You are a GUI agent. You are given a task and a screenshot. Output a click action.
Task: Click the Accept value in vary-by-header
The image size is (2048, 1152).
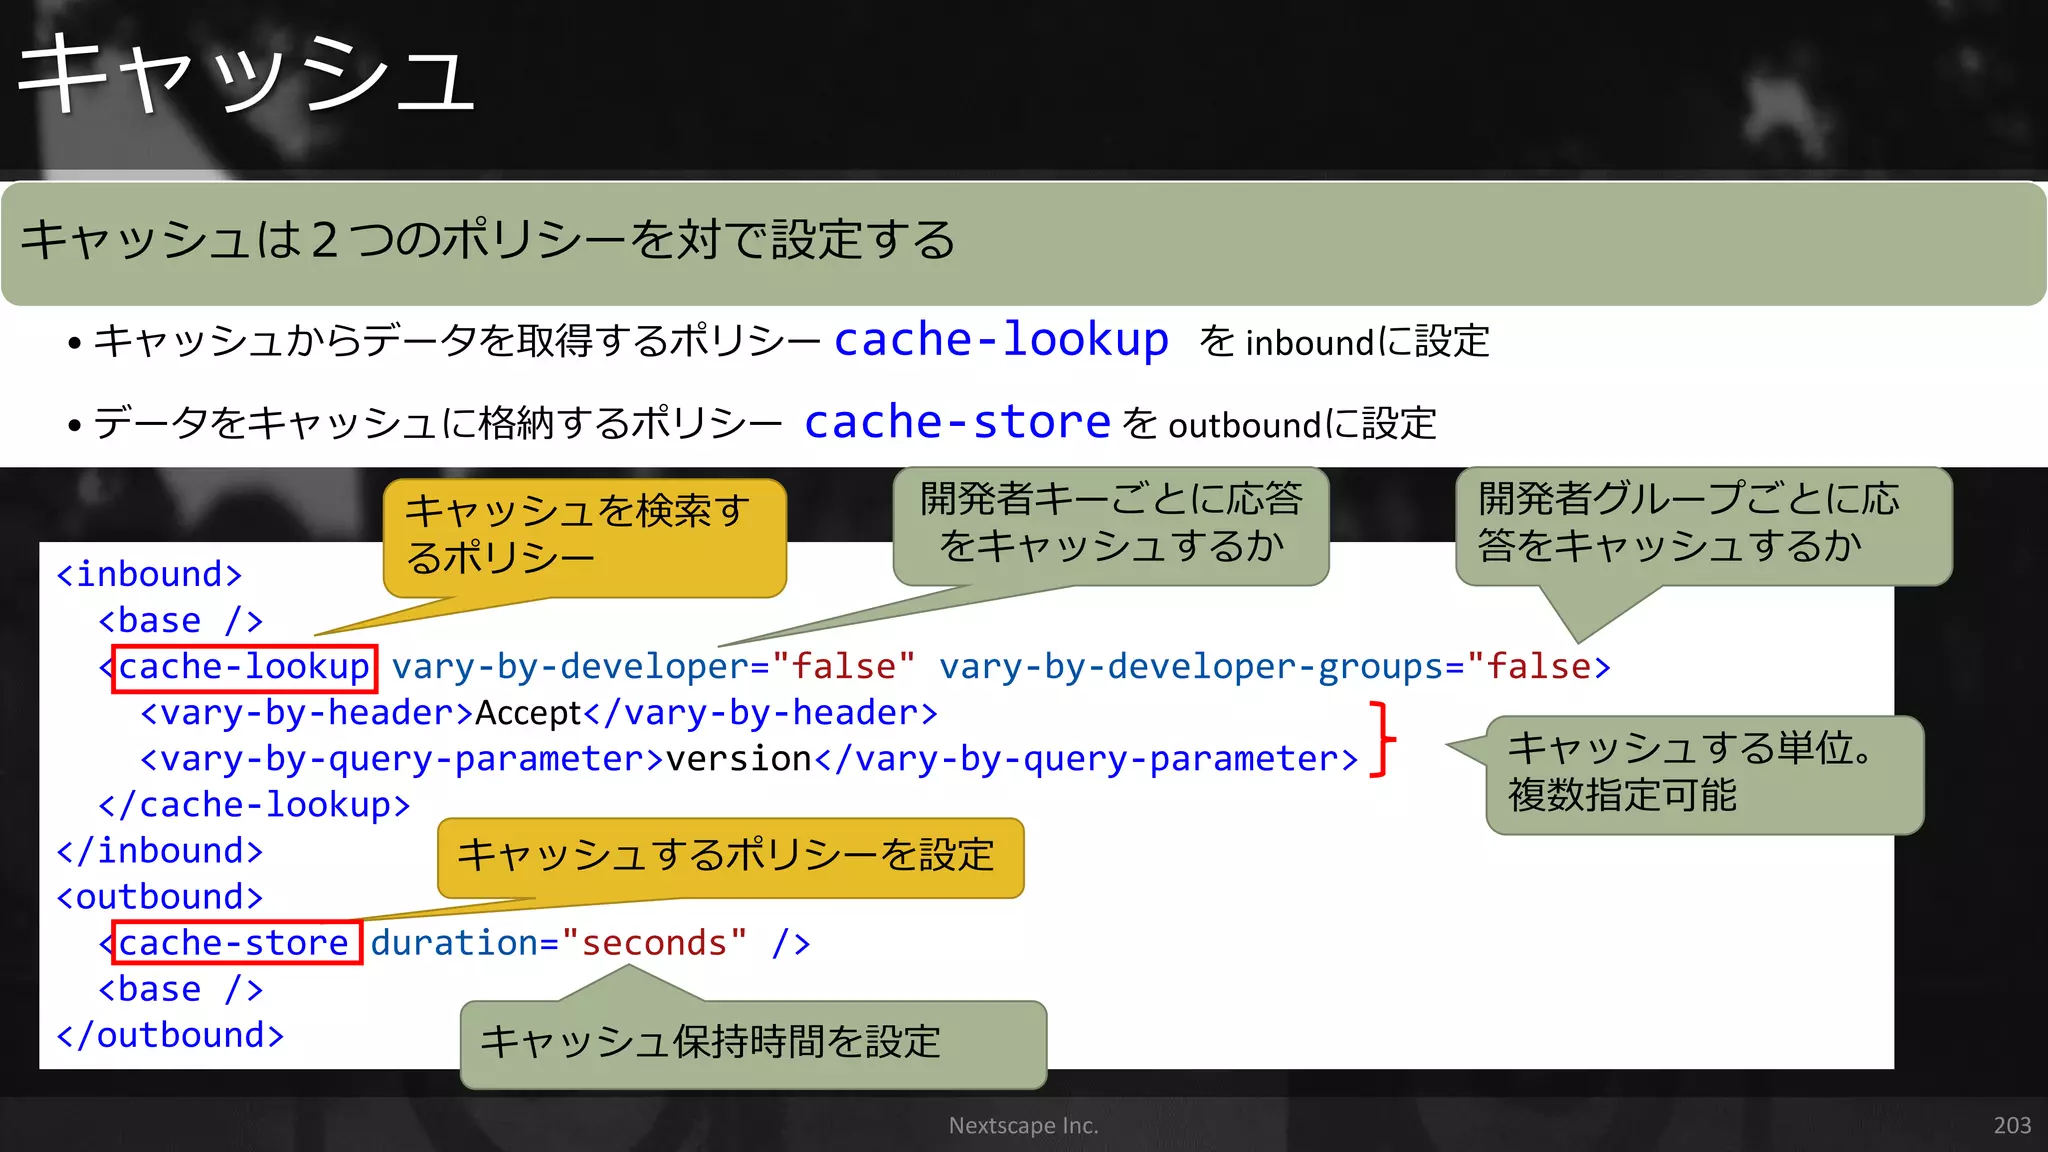click(x=528, y=713)
